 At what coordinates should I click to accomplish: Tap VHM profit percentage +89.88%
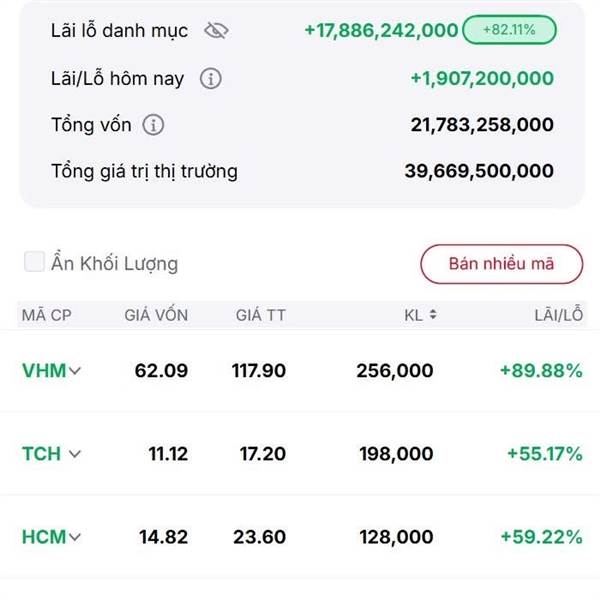(x=541, y=370)
